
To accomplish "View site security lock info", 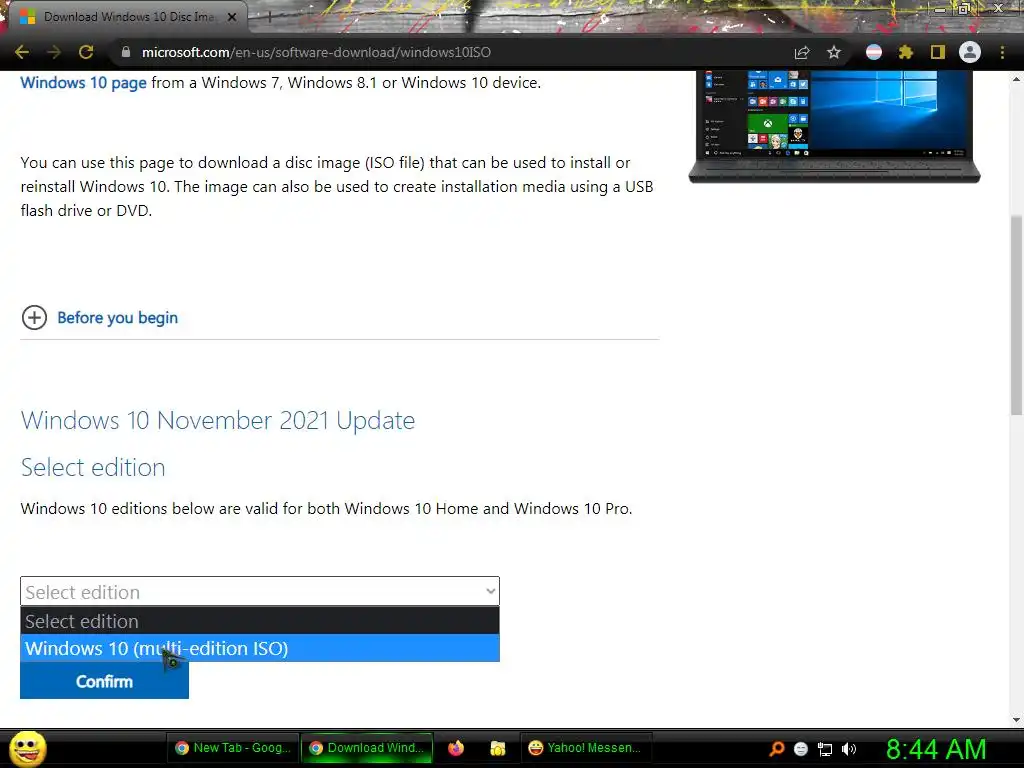I will 126,52.
